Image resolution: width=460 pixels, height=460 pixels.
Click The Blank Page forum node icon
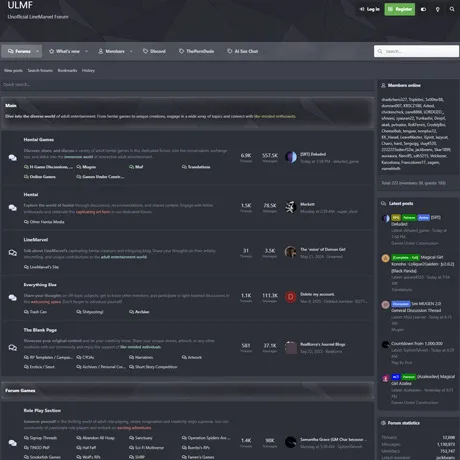click(13, 348)
